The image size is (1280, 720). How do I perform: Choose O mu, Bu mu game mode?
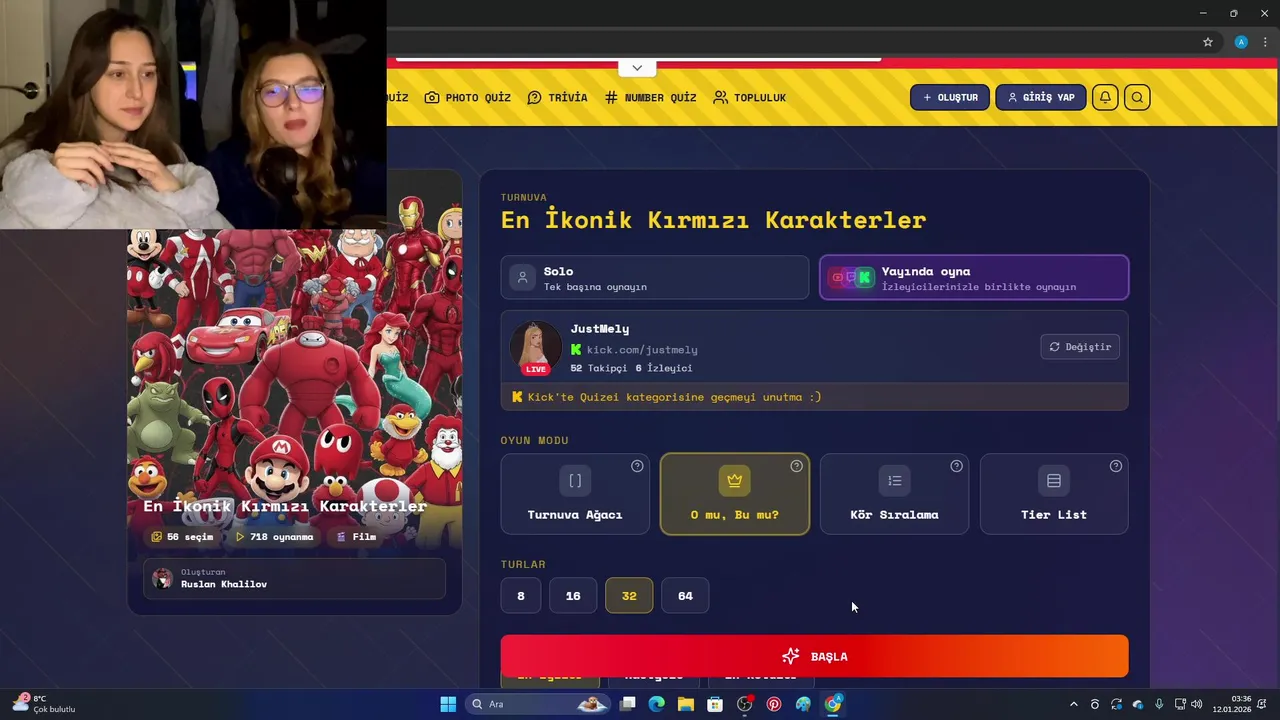[735, 494]
